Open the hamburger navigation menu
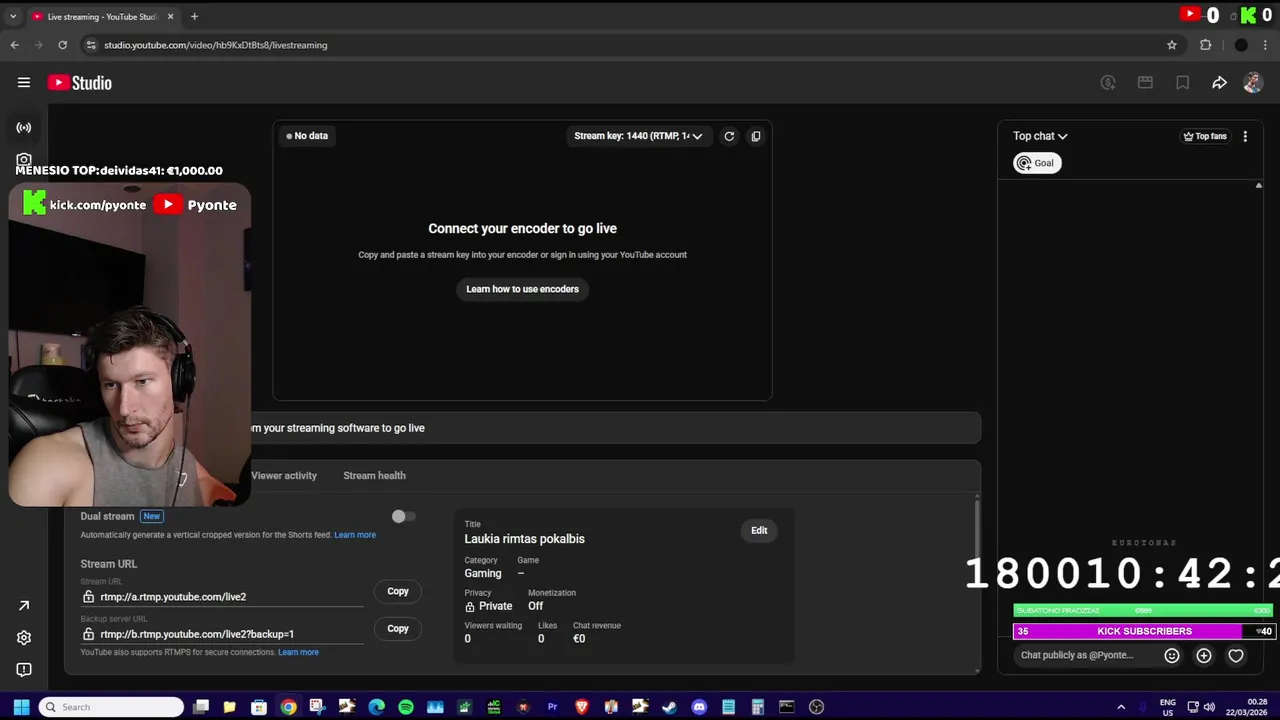 (24, 83)
